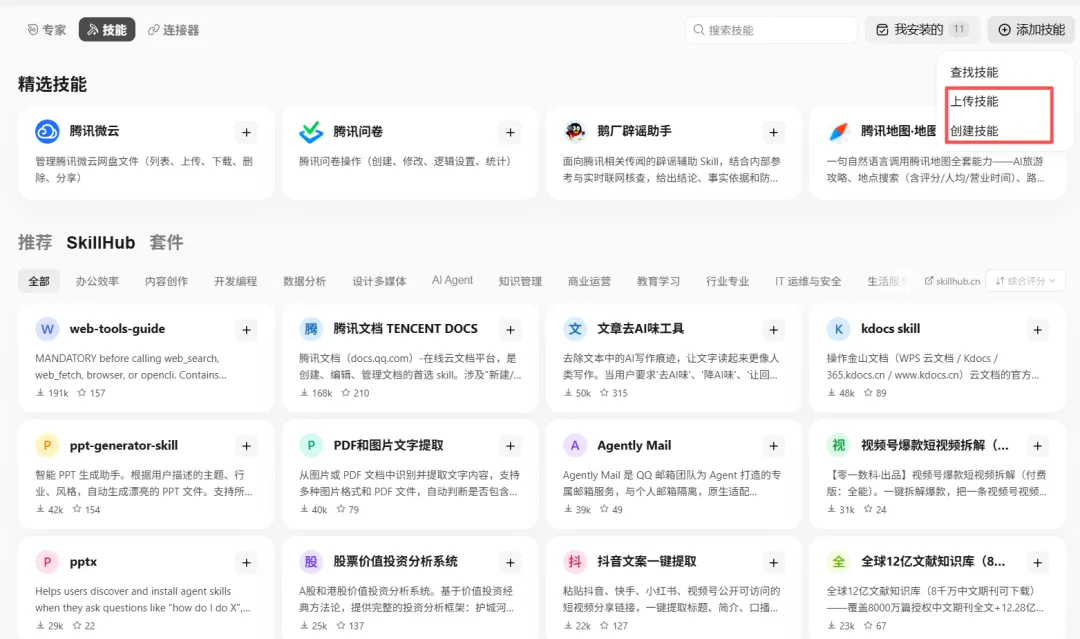Click the K avatar of kdocs skill

coord(838,329)
